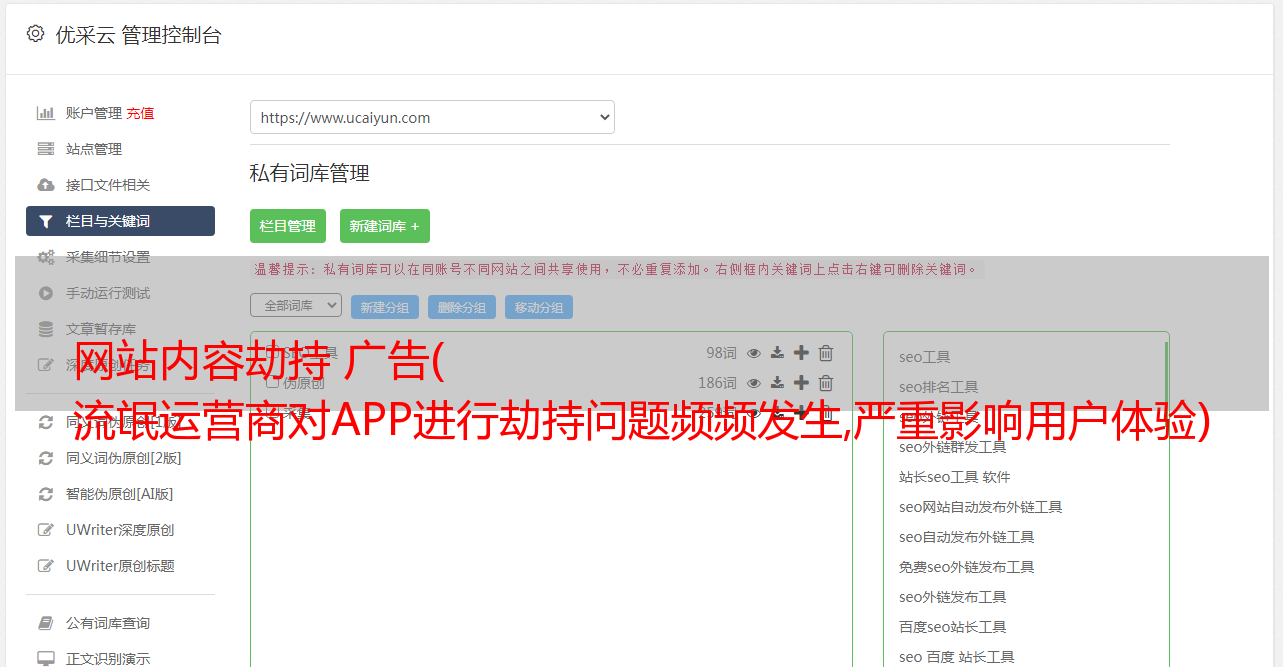Select keyword 'seo外链发布工具'
Viewport: 1283px width, 667px height.
point(953,597)
